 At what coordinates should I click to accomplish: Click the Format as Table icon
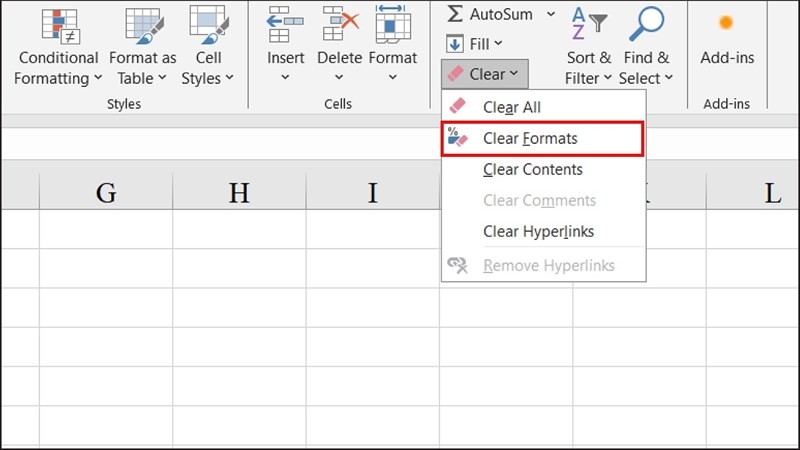pyautogui.click(x=144, y=26)
